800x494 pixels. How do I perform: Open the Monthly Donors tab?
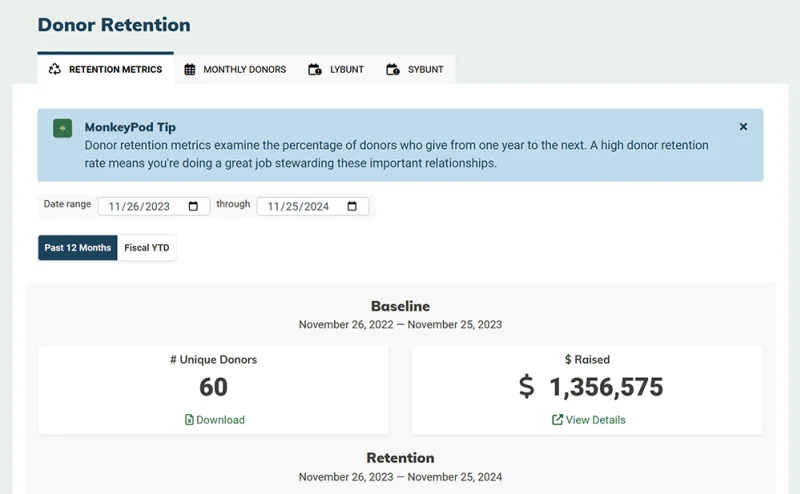click(x=235, y=69)
